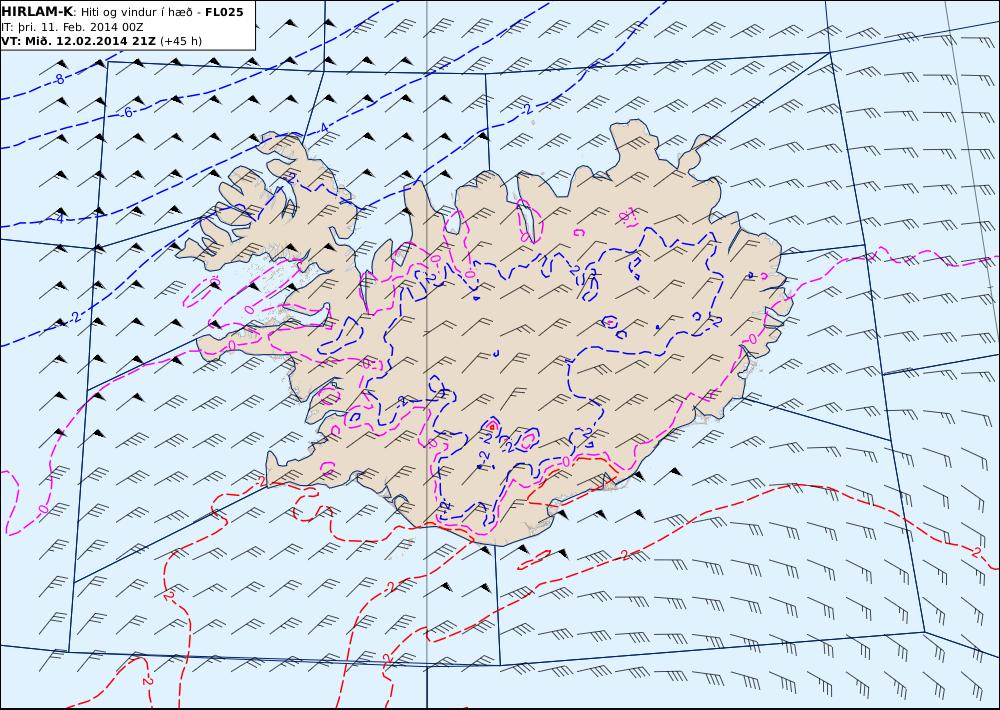Image resolution: width=1000 pixels, height=710 pixels.
Task: Click the '-8' blue isotherm label
Action: [58, 80]
